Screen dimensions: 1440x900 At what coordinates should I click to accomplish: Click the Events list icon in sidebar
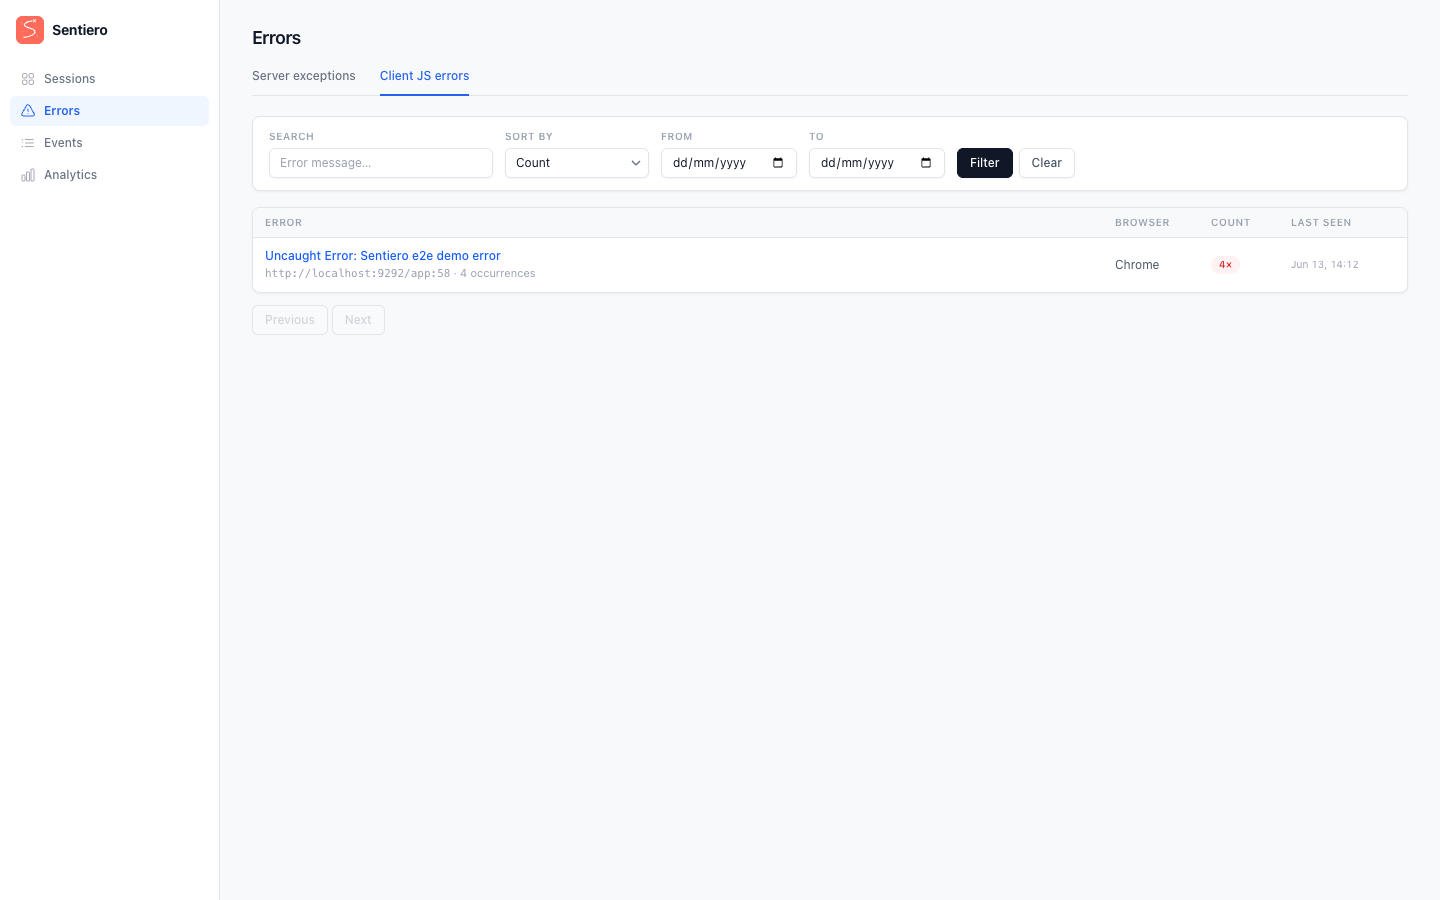coord(28,143)
